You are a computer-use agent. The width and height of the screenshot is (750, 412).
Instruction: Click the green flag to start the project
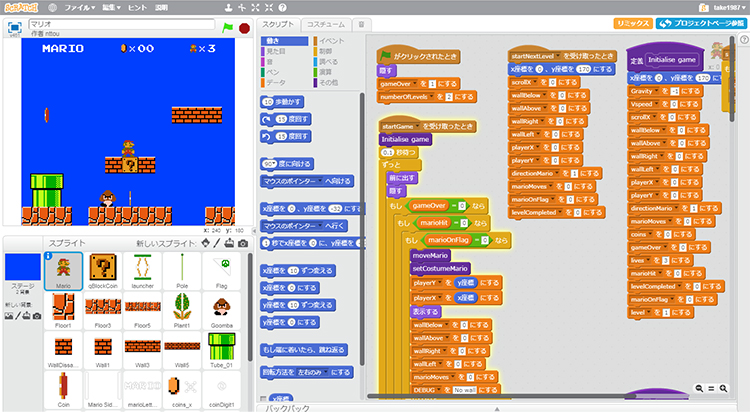[227, 27]
